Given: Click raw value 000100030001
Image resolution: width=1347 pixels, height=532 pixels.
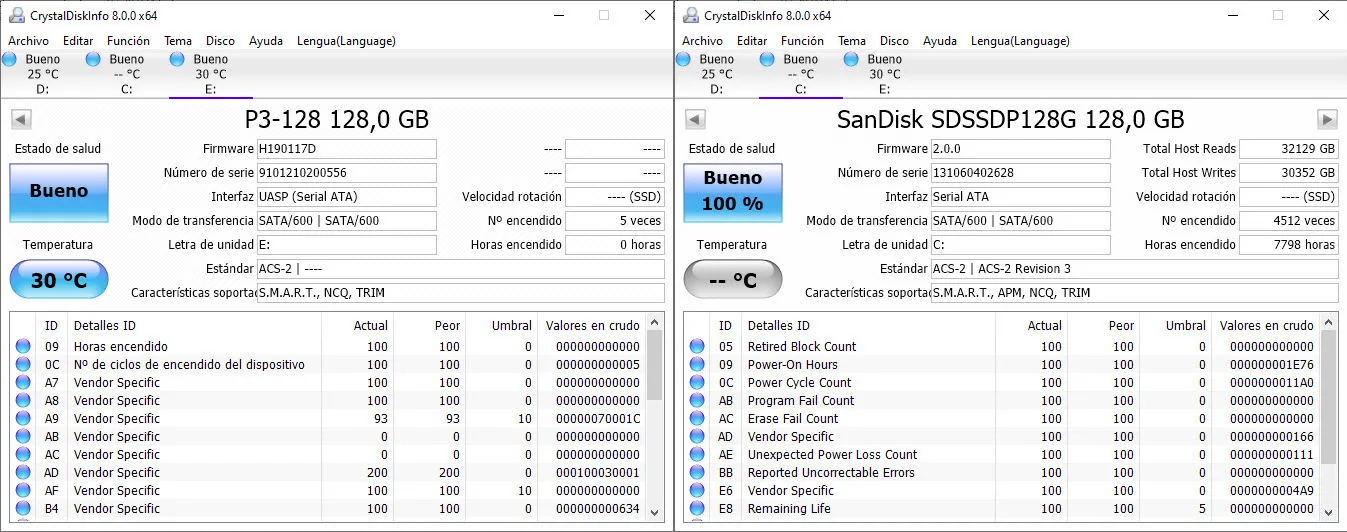Looking at the screenshot, I should 598,473.
